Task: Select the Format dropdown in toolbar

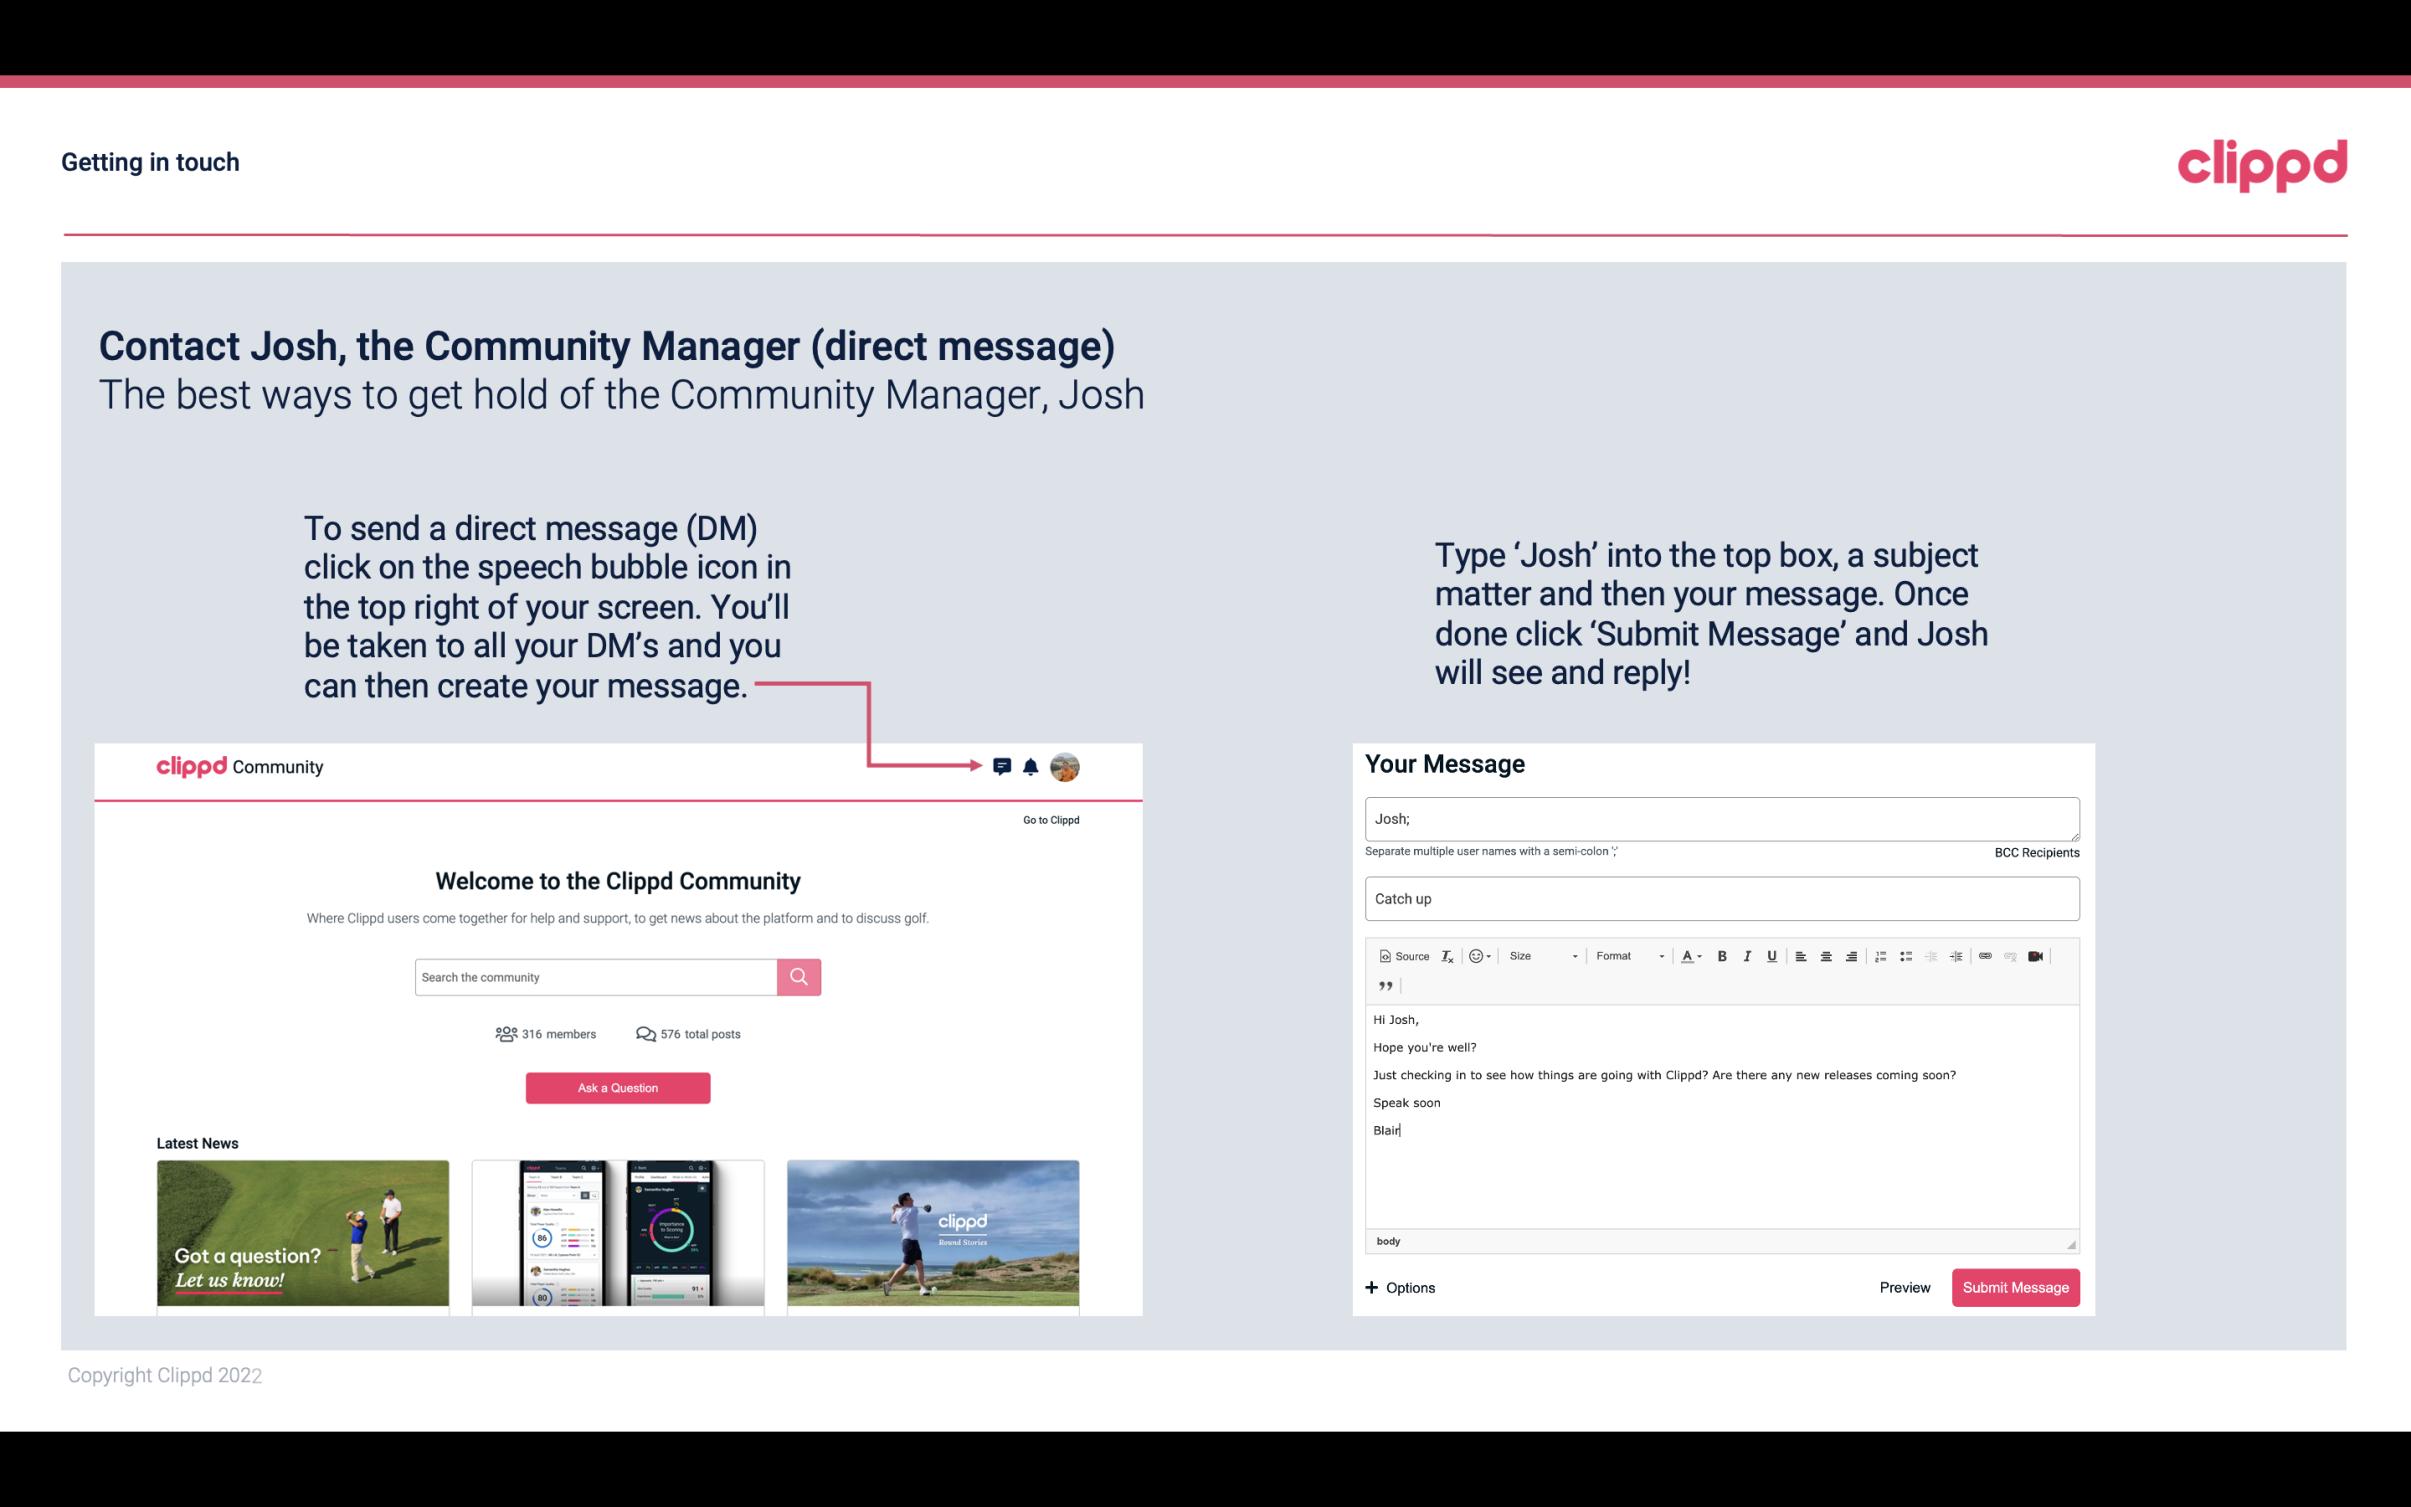Action: (1625, 955)
